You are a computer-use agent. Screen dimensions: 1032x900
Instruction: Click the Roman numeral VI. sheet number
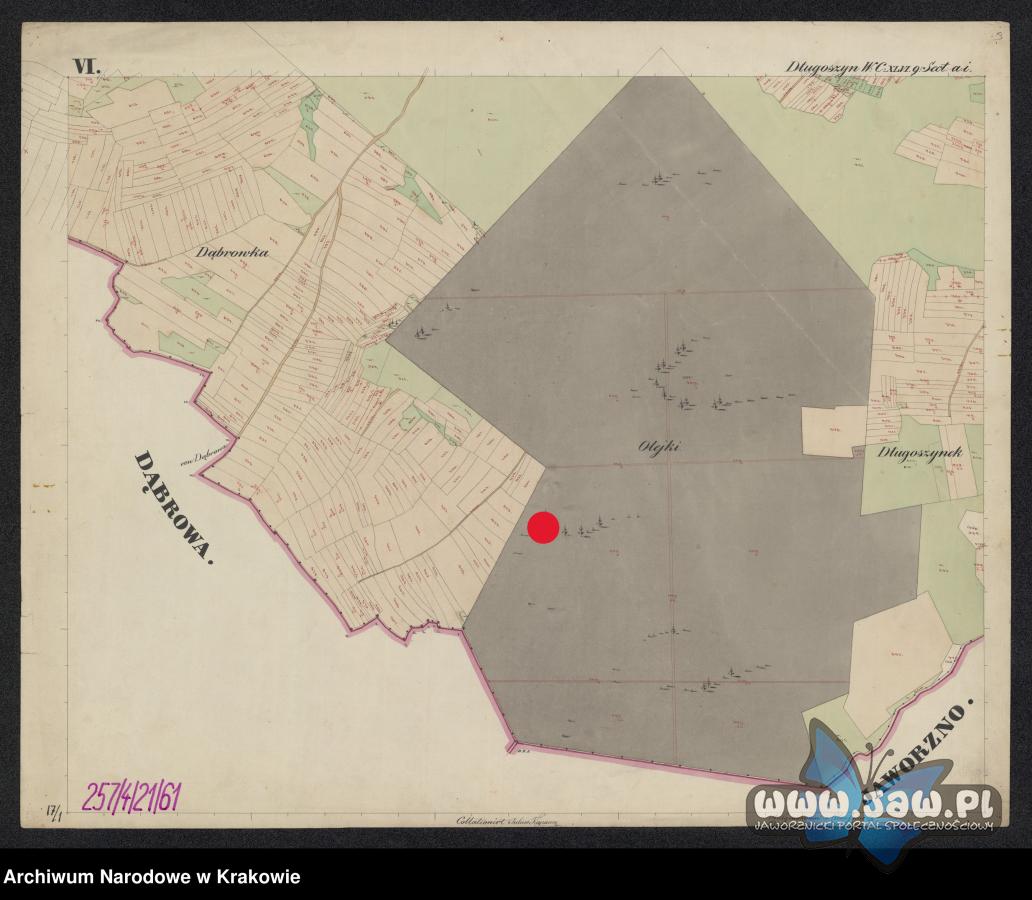click(86, 67)
